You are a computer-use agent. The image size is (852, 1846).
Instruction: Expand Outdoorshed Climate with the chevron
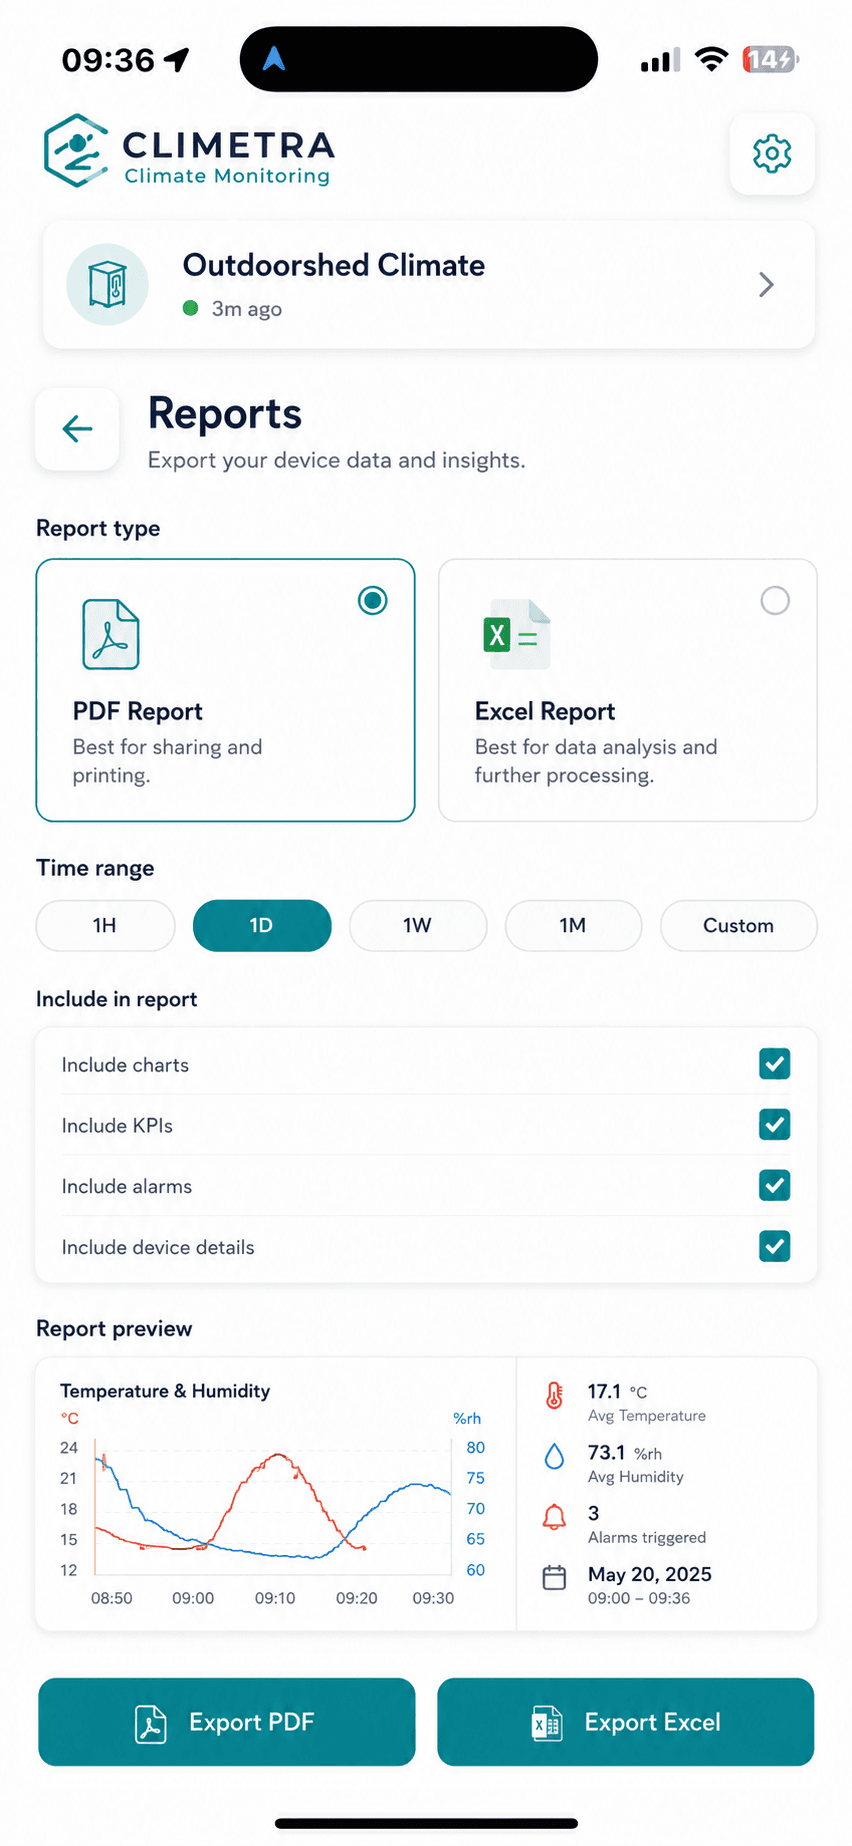pyautogui.click(x=766, y=285)
